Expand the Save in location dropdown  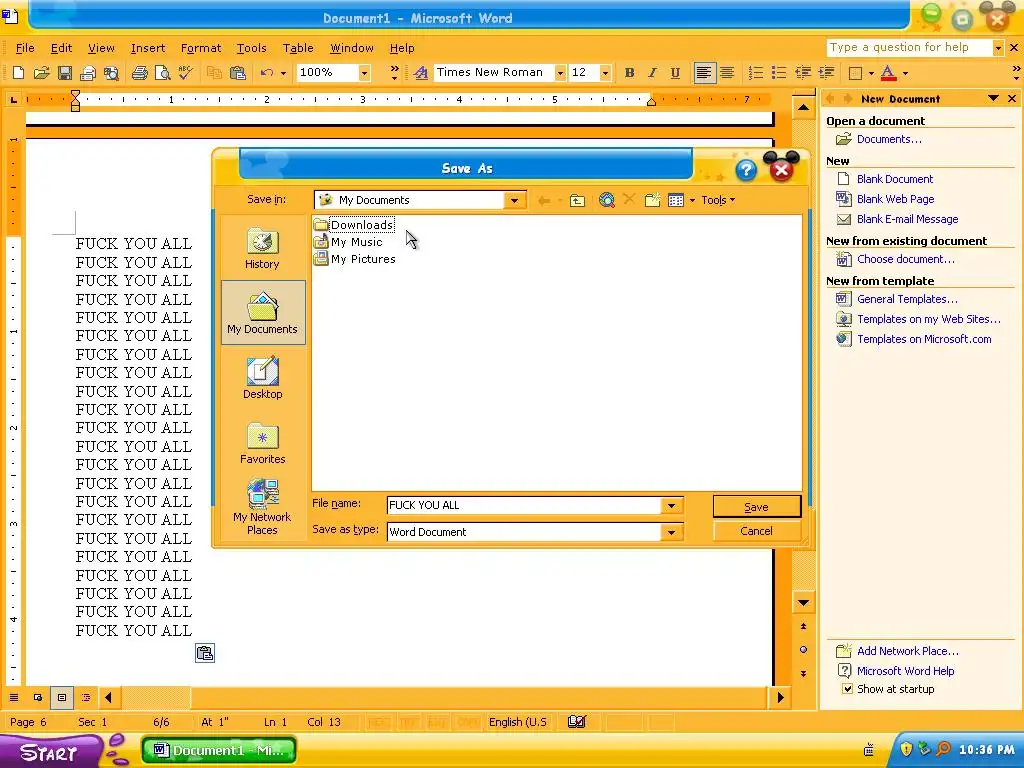[x=514, y=200]
